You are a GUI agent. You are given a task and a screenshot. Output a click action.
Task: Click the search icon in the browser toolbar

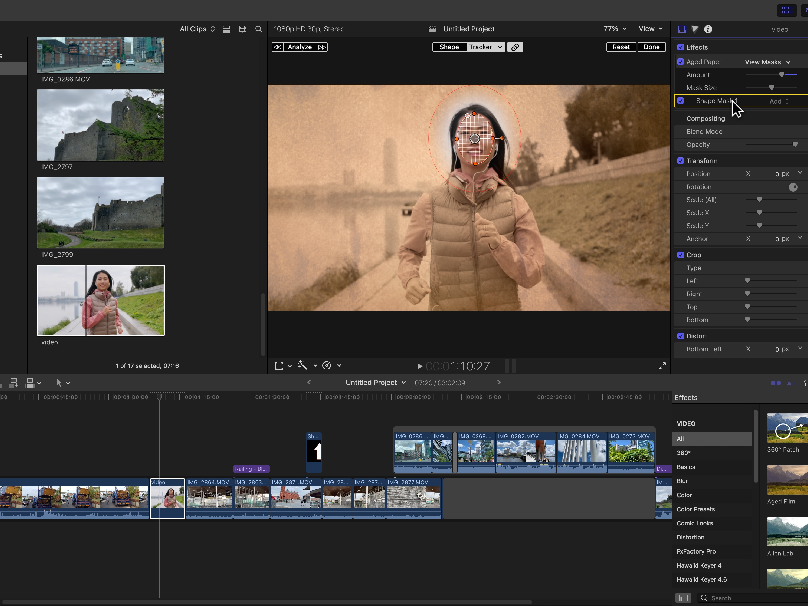tap(259, 29)
